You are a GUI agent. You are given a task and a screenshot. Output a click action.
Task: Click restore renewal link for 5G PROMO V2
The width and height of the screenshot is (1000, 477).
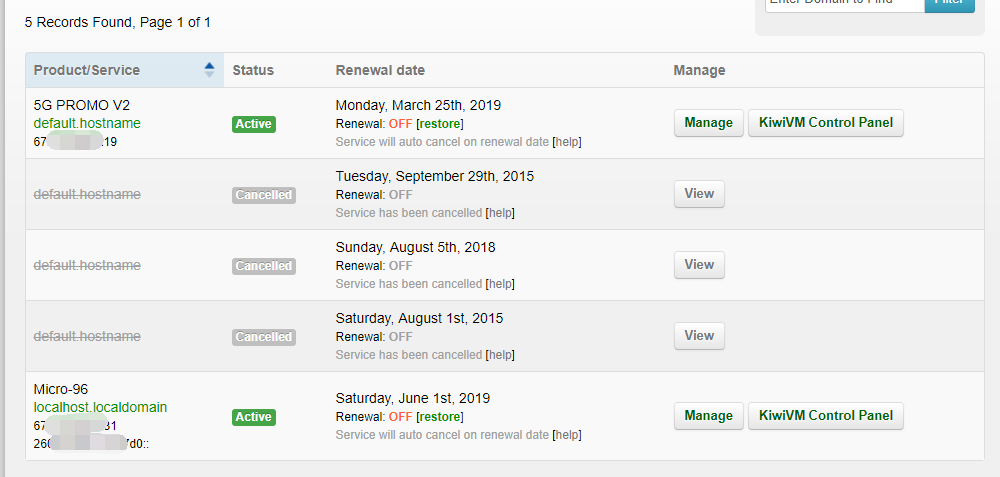coord(440,123)
